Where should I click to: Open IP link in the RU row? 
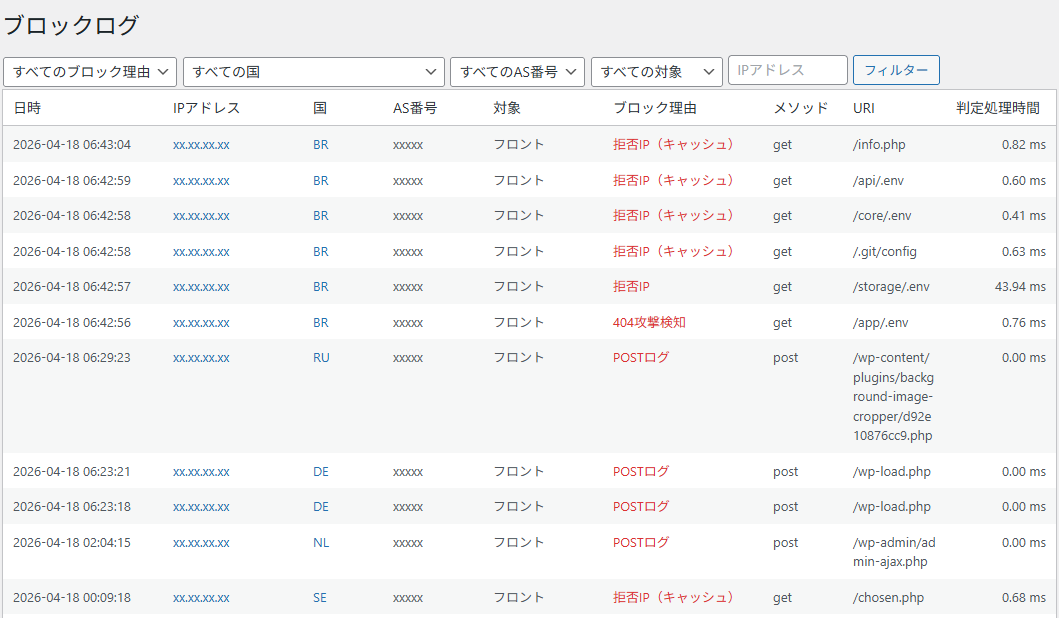pyautogui.click(x=201, y=357)
